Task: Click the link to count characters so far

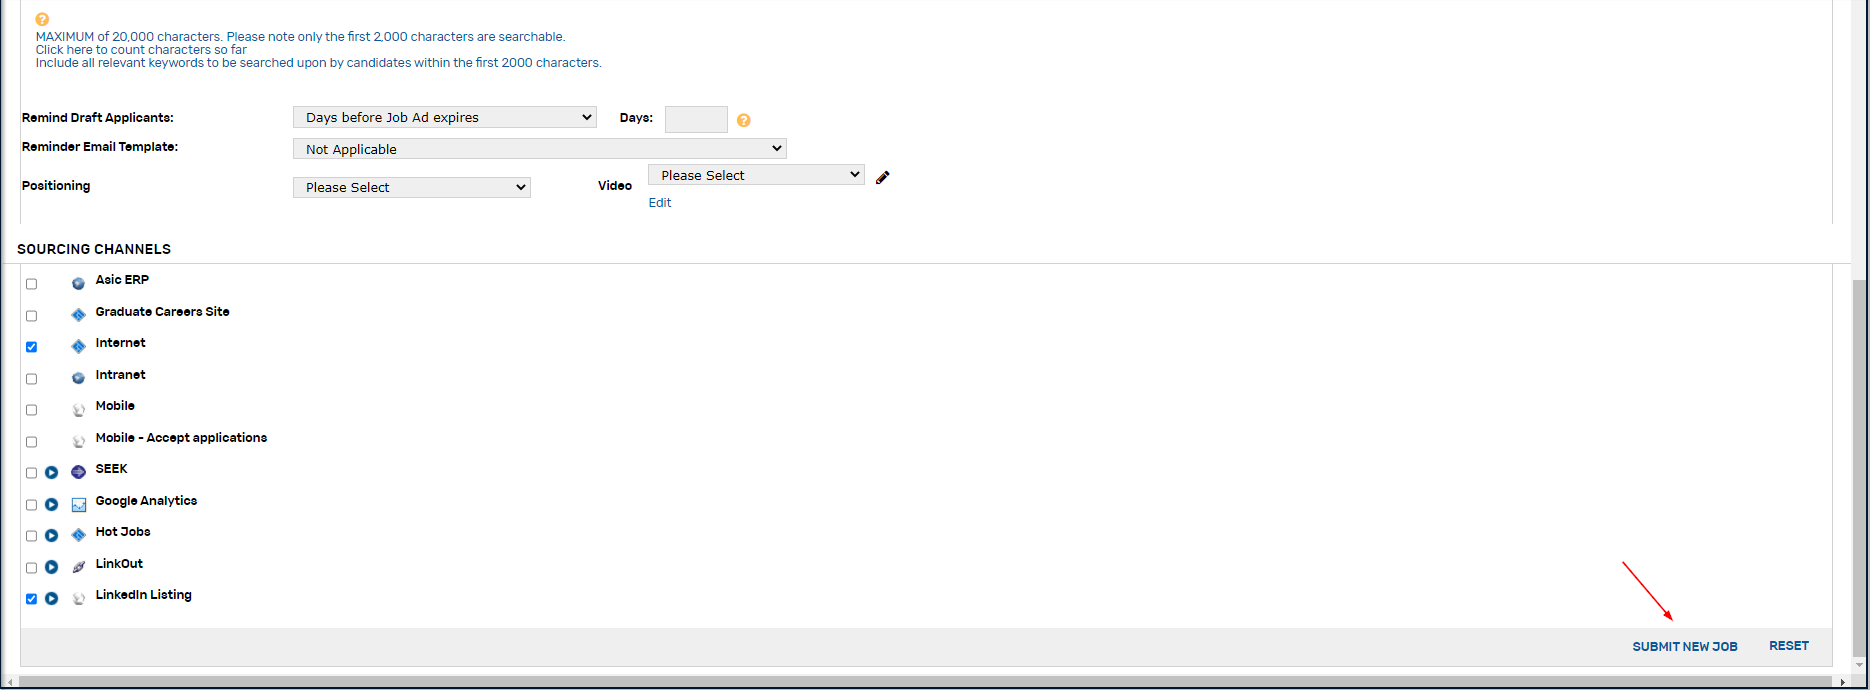Action: (141, 49)
